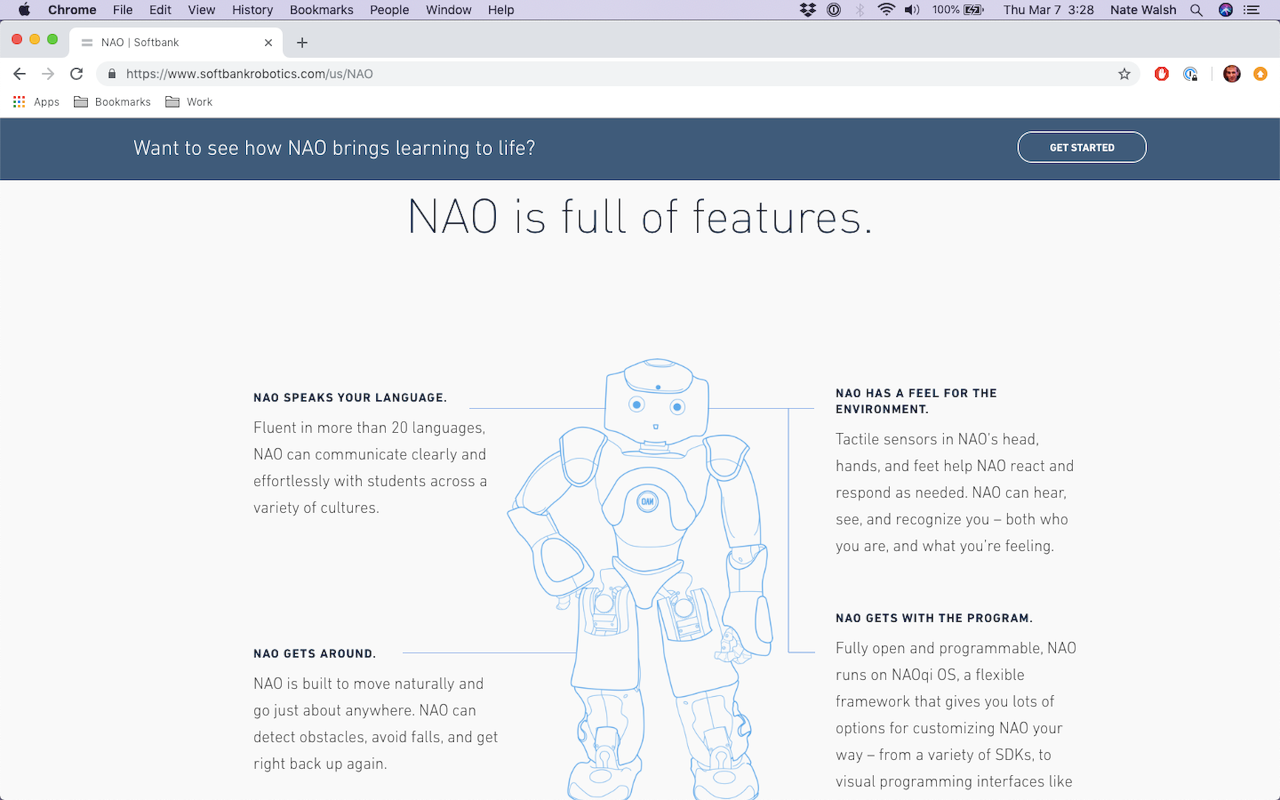Screen dimensions: 1280x800
Task: Click the 'NAO is full of features.' heading
Action: 640,217
